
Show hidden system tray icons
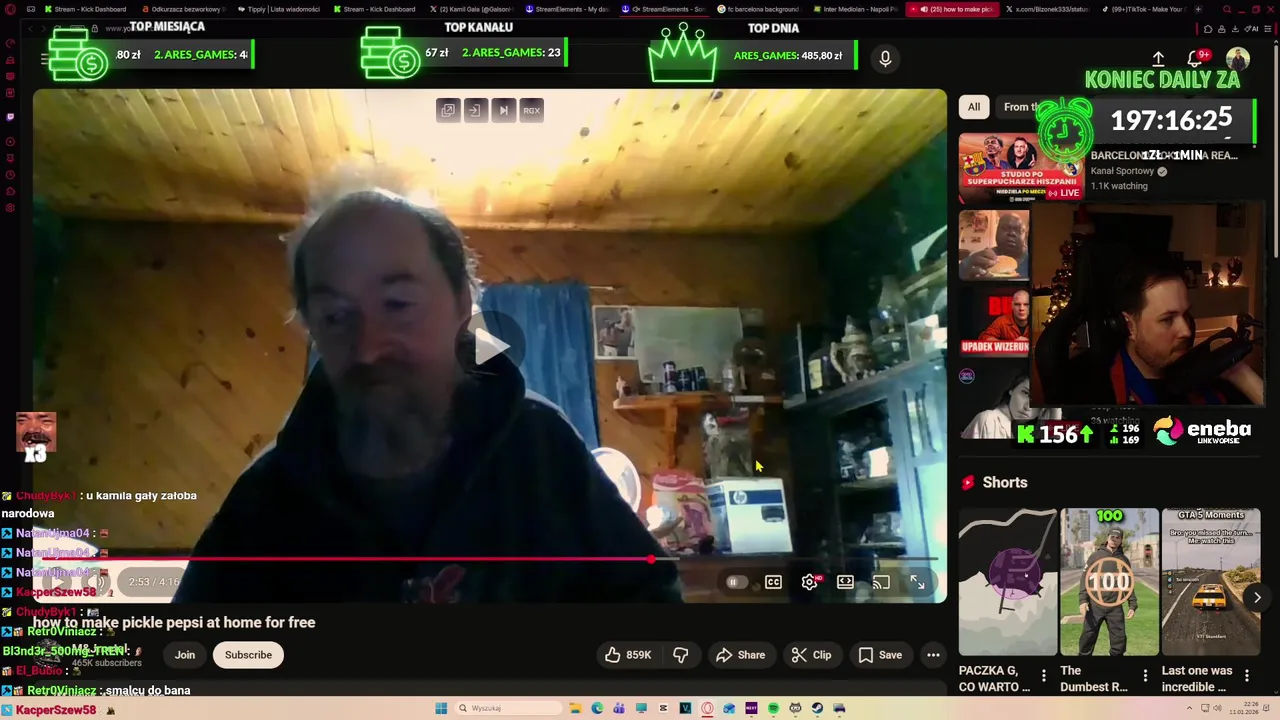coord(1190,708)
